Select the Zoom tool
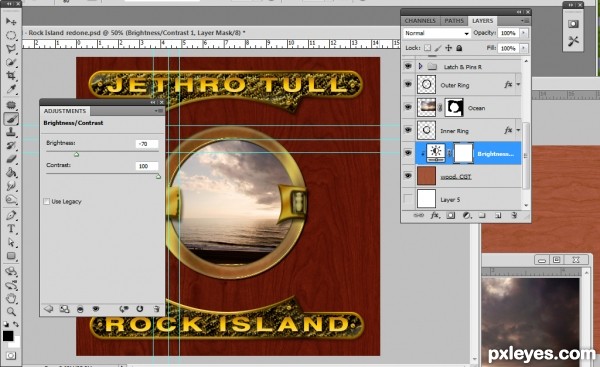Image resolution: width=600 pixels, height=367 pixels. click(11, 311)
